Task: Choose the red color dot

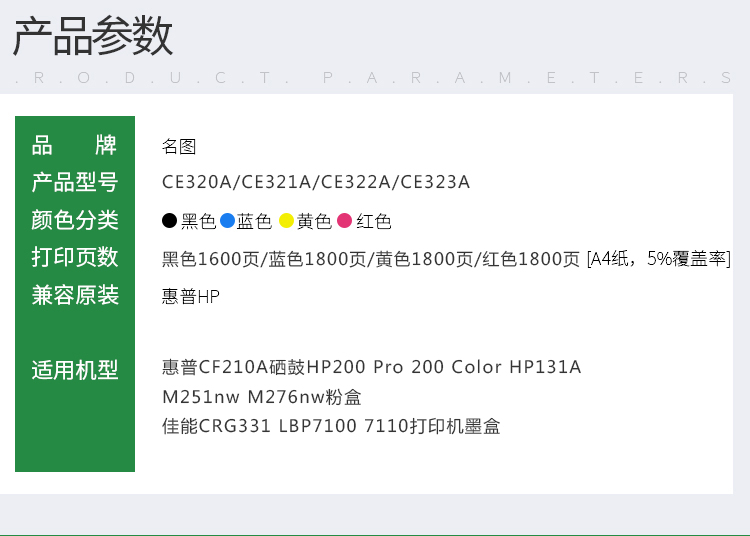Action: (345, 221)
